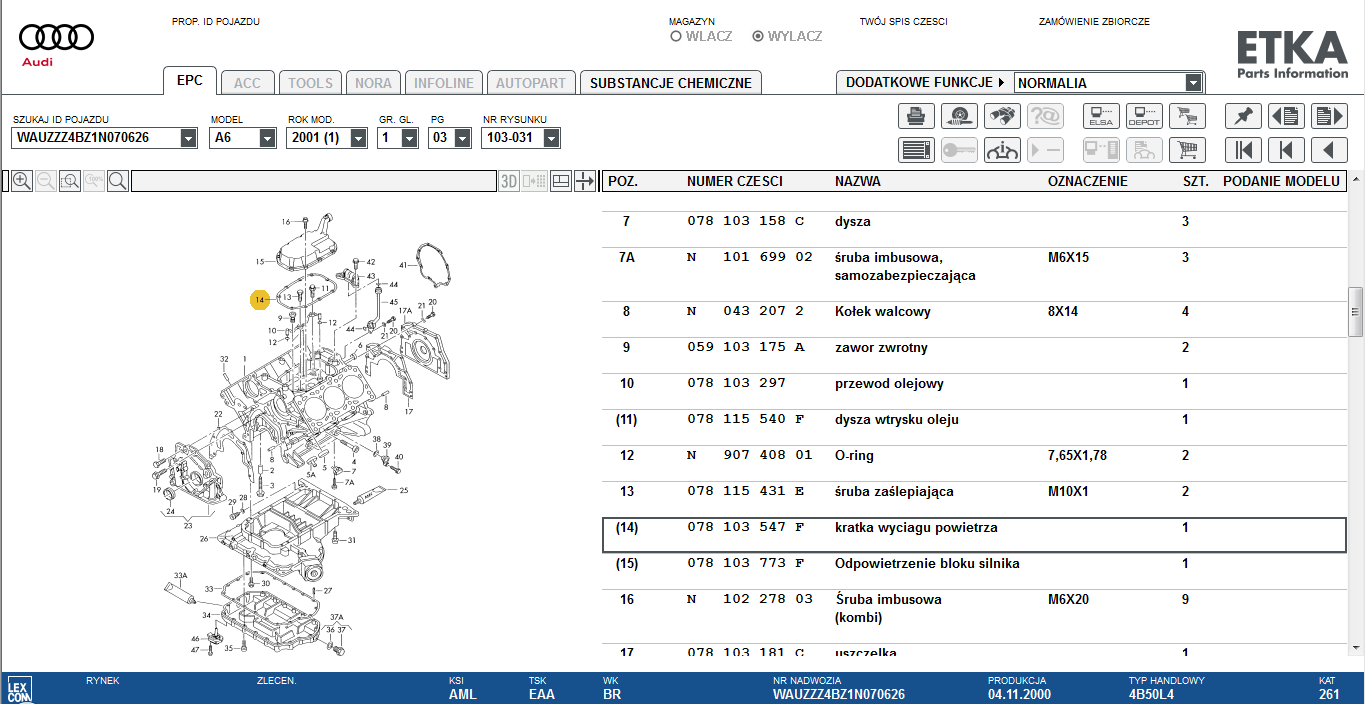Click the printer icon to print
Screen dimensions: 1366x704
point(916,116)
